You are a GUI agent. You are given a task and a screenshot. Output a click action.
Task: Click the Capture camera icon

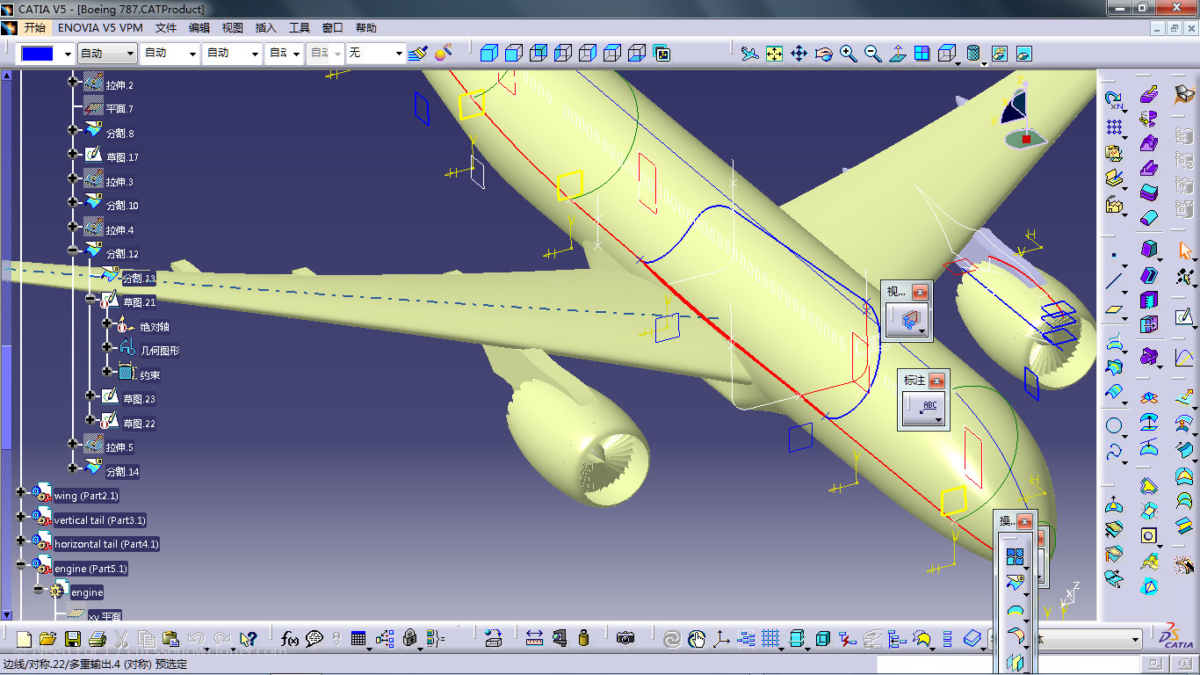(626, 639)
